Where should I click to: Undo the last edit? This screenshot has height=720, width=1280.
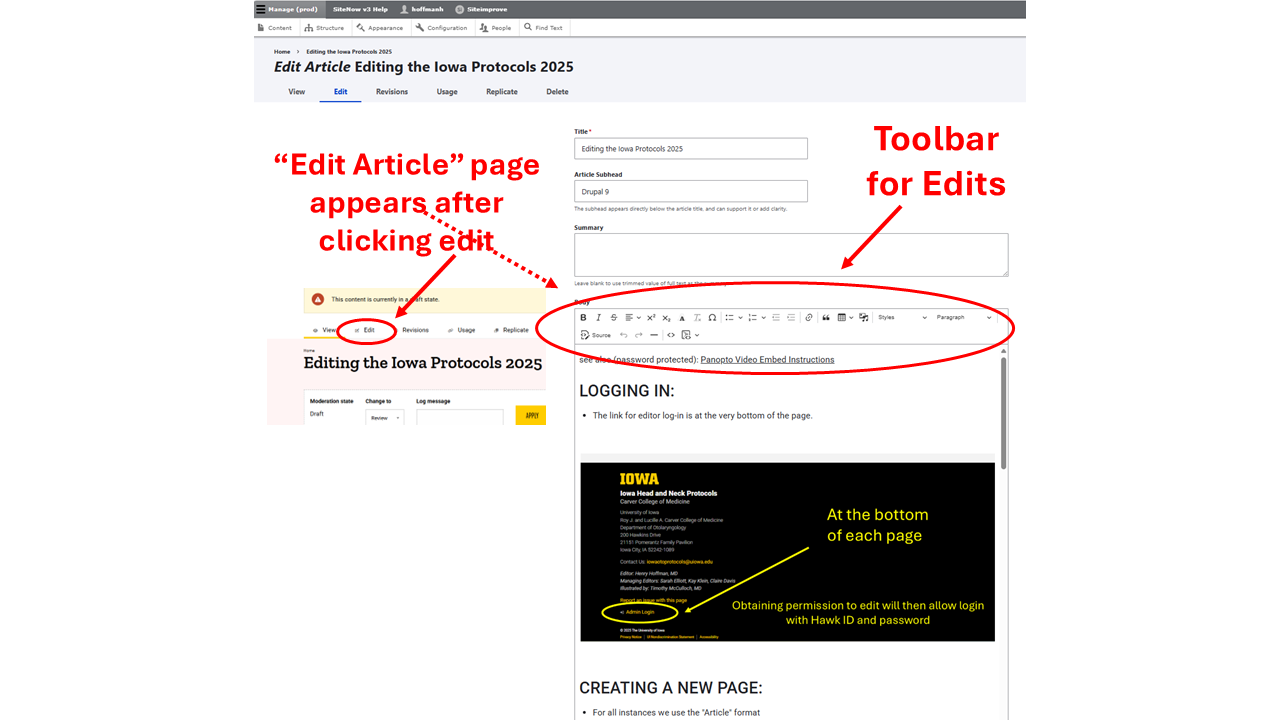(623, 335)
